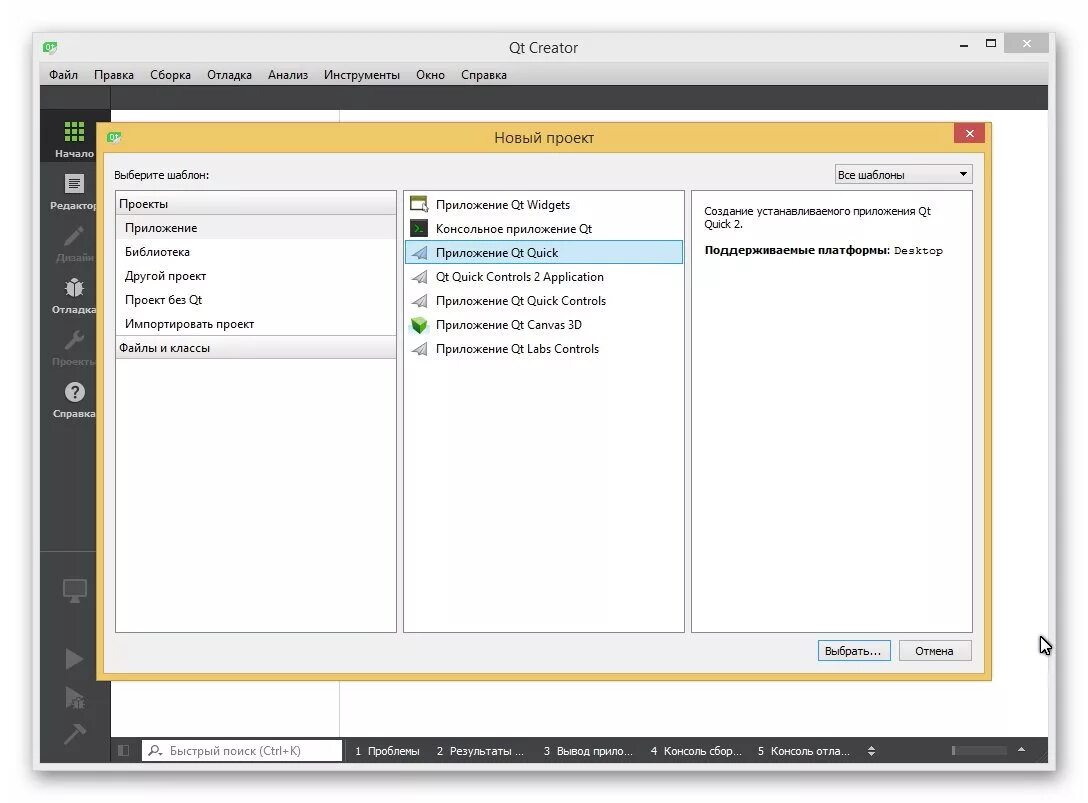Close the Новый проект dialog
The height and width of the screenshot is (803, 1088).
pyautogui.click(x=969, y=133)
